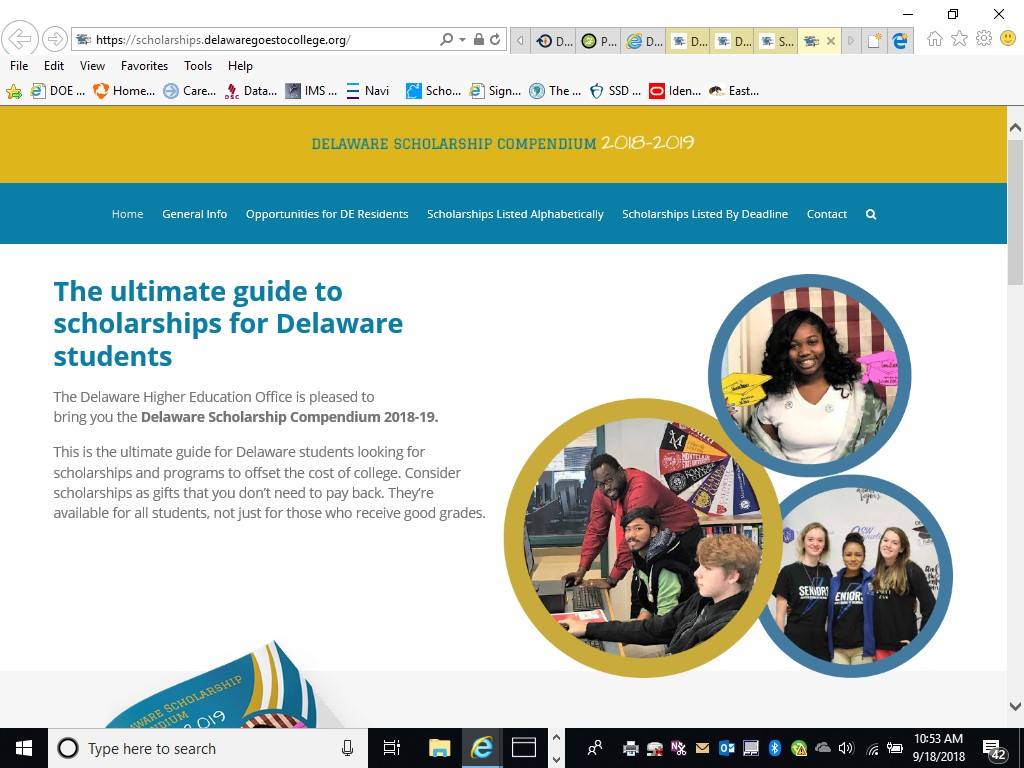Open the IE Tools gear icon
This screenshot has height=768, width=1024.
pos(984,39)
